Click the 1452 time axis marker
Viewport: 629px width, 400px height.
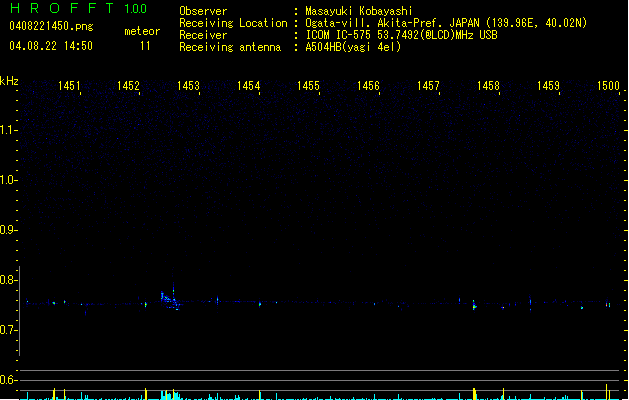pyautogui.click(x=128, y=86)
